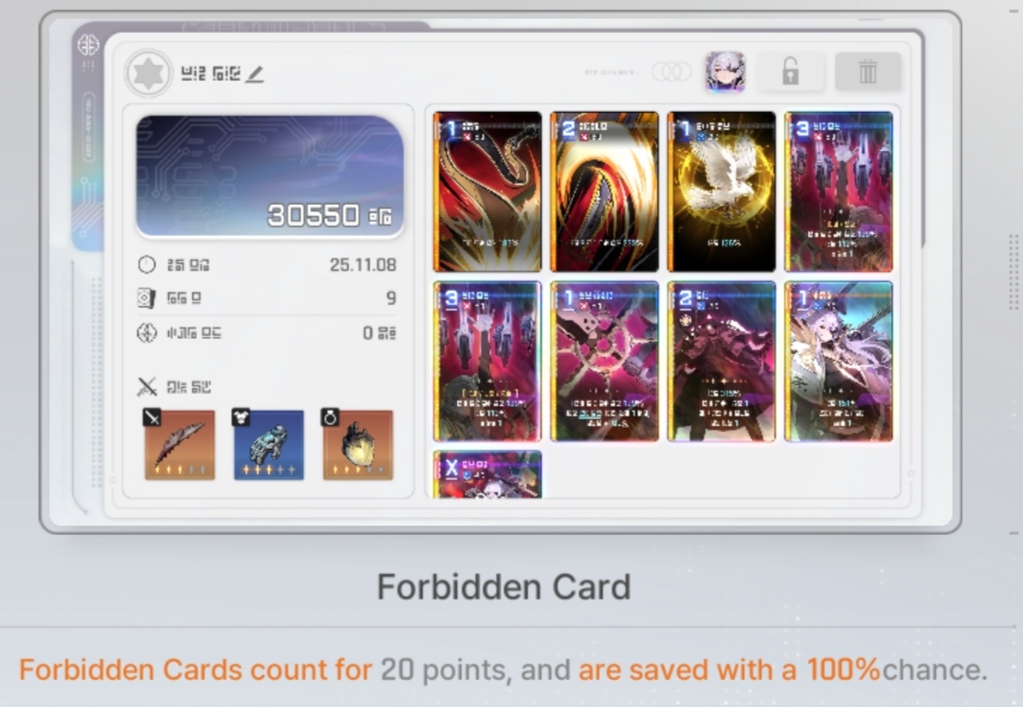The height and width of the screenshot is (707, 1023).
Task: Click the three linked rings icon
Action: 671,71
